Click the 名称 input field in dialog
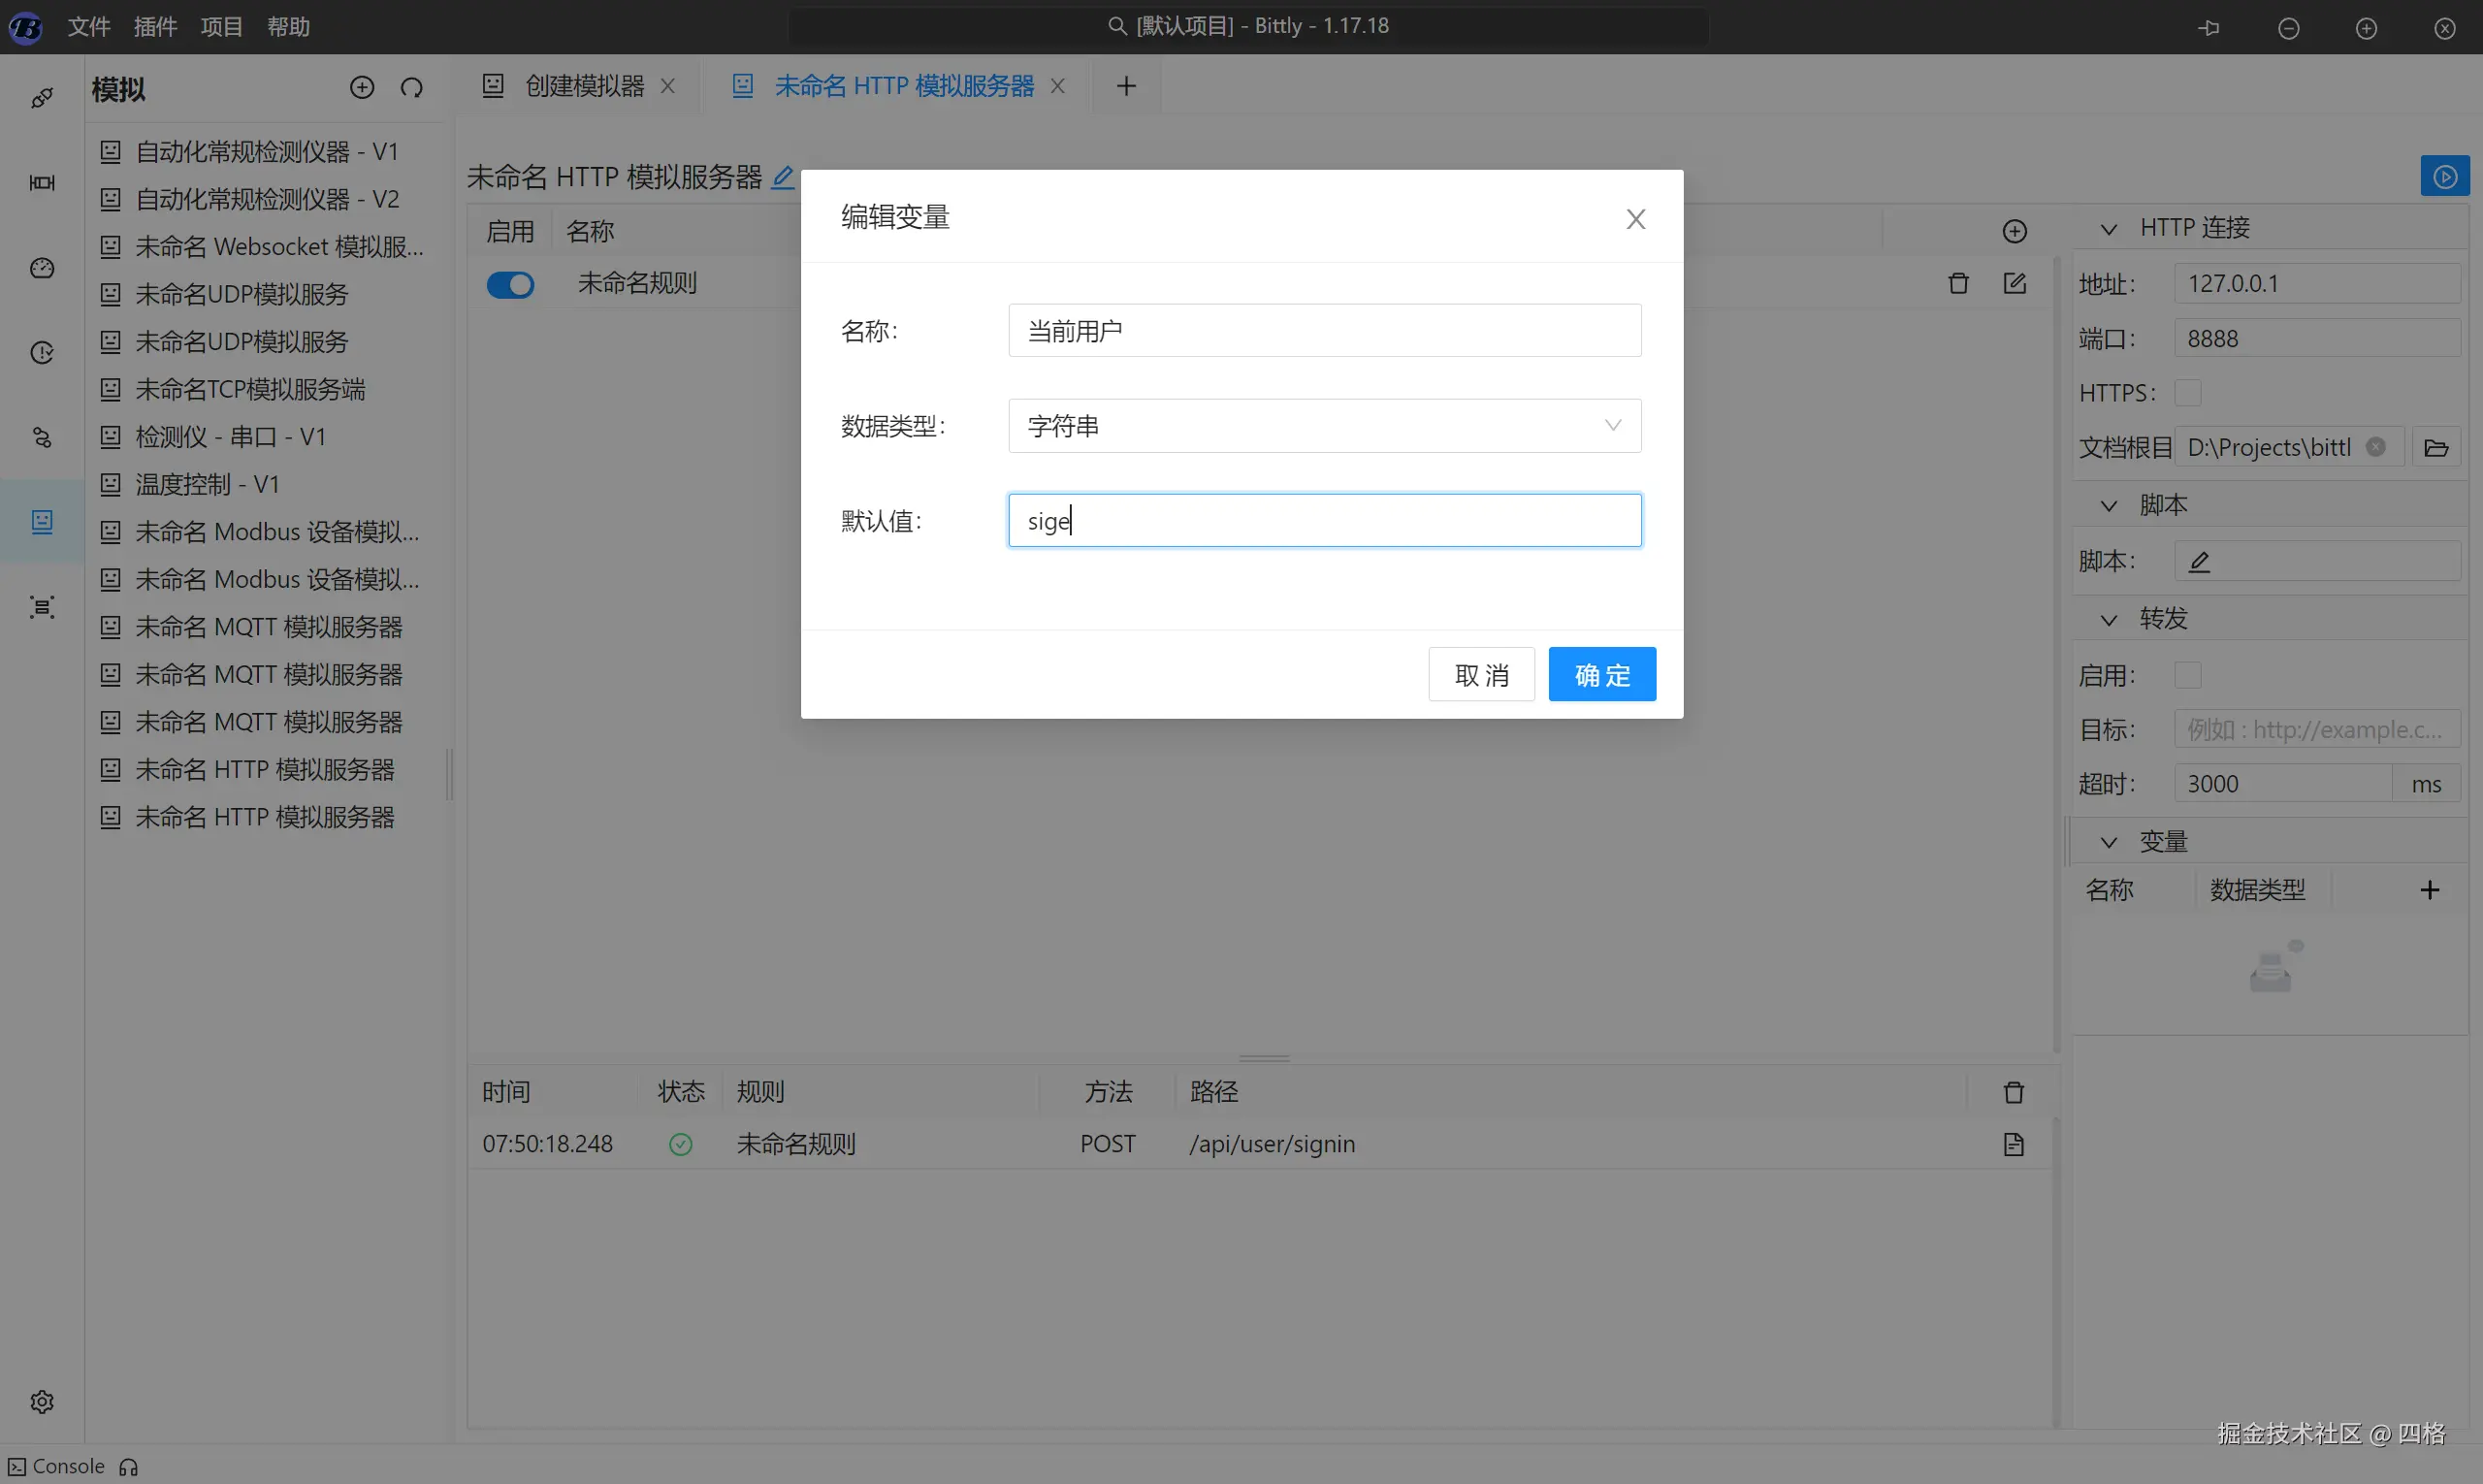This screenshot has height=1484, width=2483. tap(1323, 331)
